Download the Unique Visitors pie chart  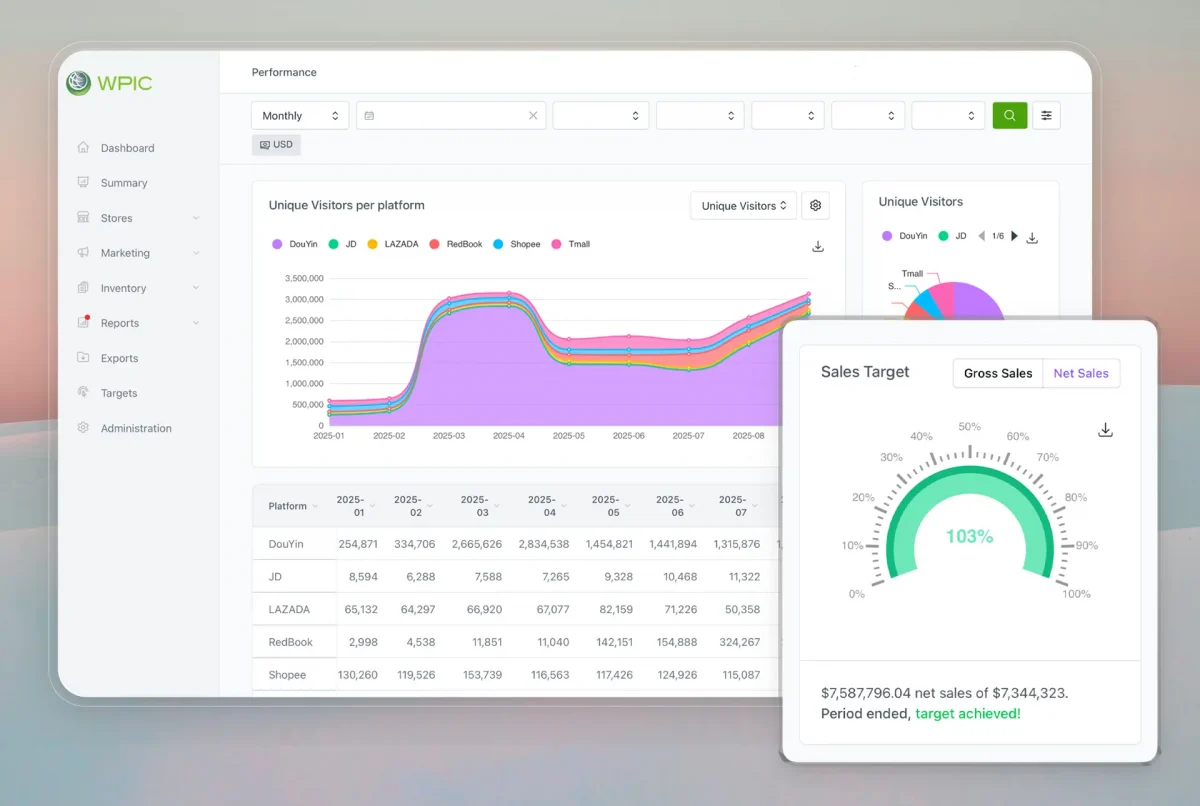[x=1032, y=238]
